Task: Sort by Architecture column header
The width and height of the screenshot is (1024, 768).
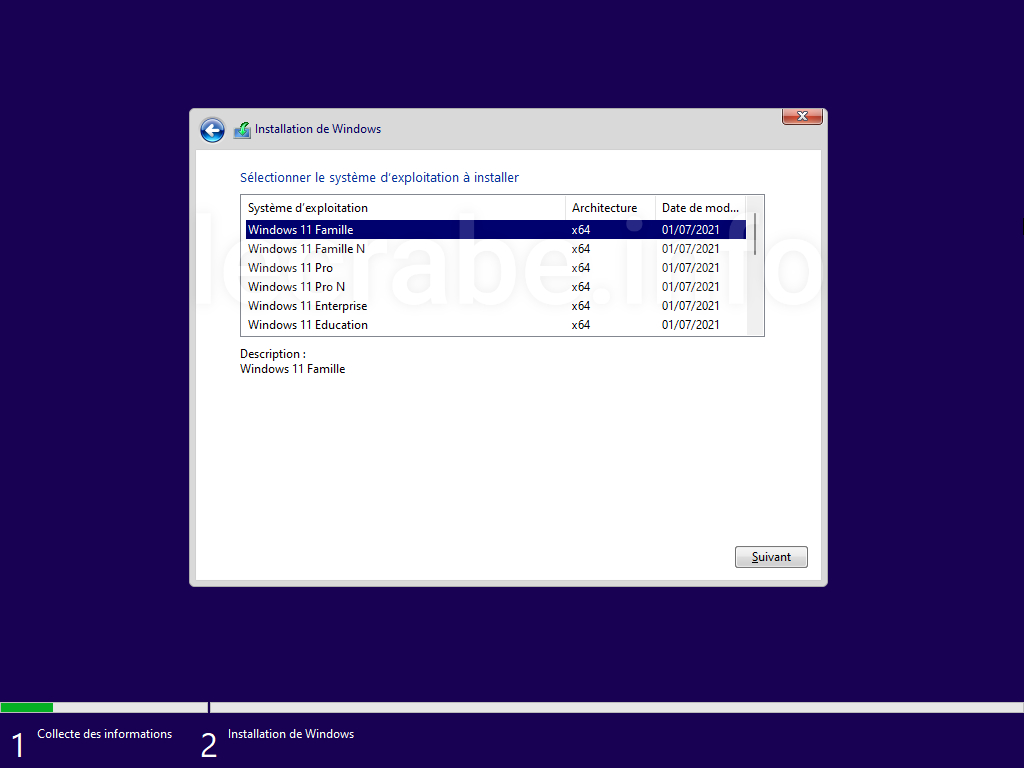Action: point(610,208)
